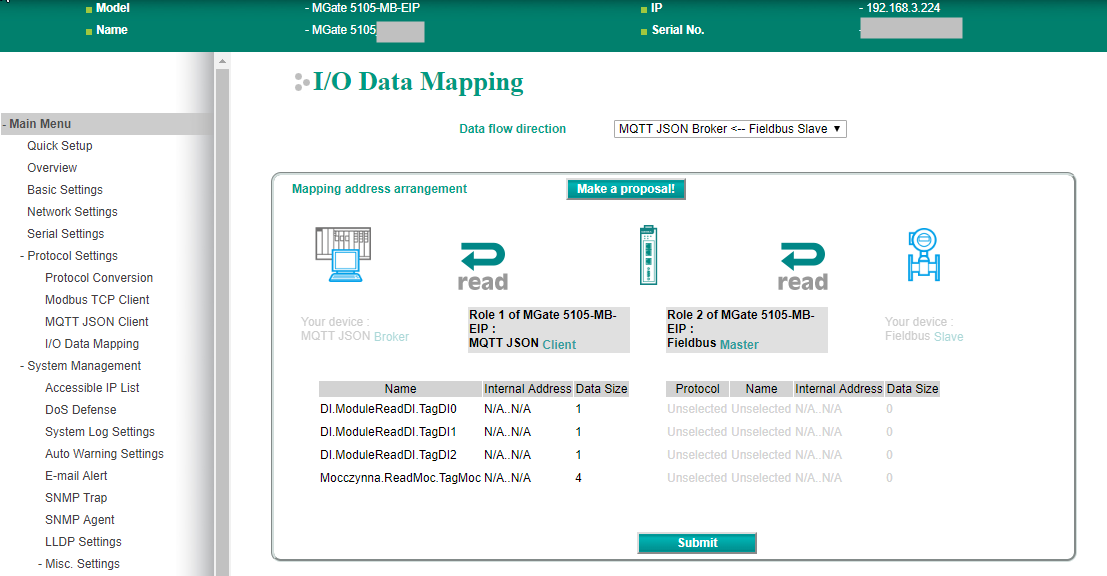Click the Fieldbus Master role link
The height and width of the screenshot is (576, 1107).
[x=738, y=345]
